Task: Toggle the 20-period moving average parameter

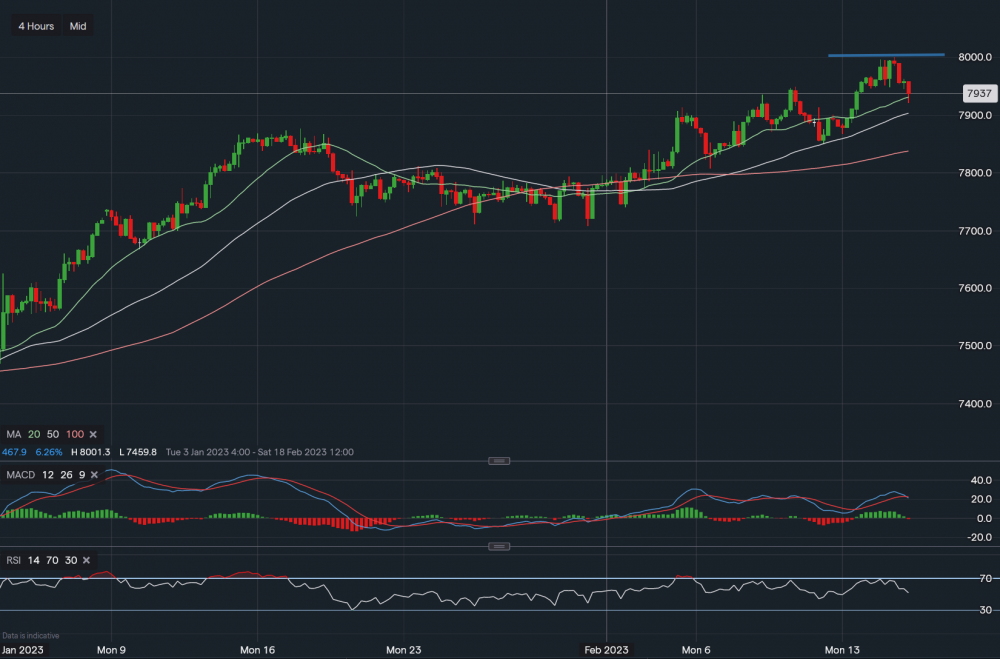Action: pos(32,434)
